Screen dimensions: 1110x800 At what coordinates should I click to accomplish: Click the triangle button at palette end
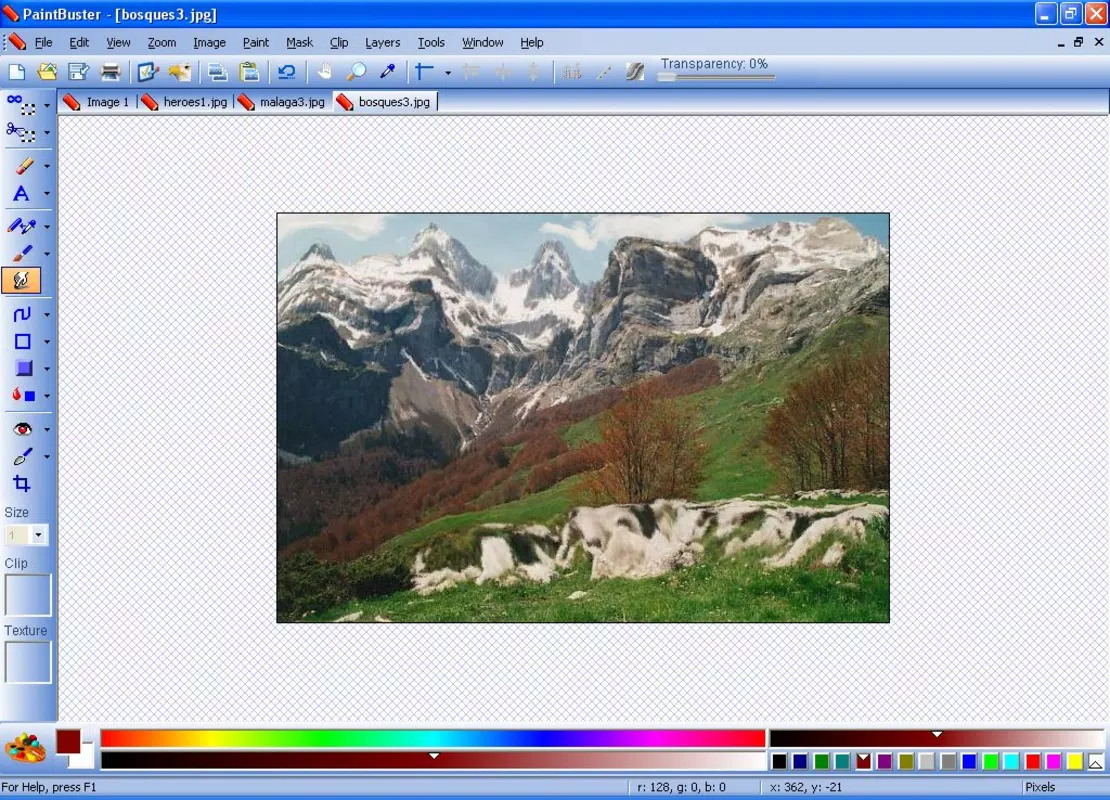pos(1095,762)
